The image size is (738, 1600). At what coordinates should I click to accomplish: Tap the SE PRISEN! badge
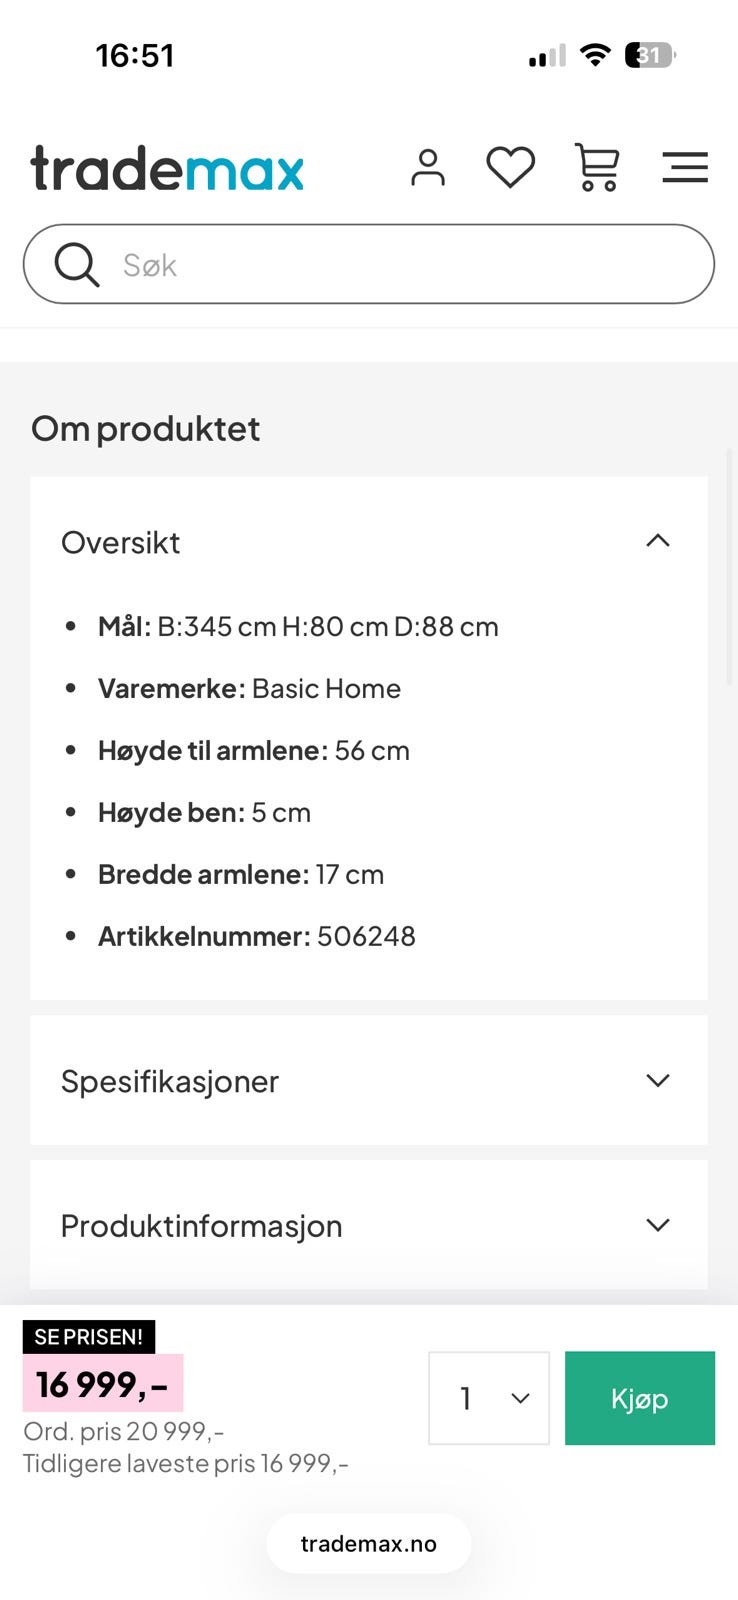(89, 1337)
